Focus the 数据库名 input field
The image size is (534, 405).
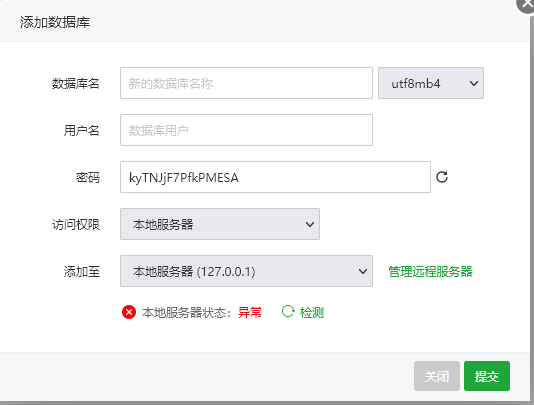tap(246, 83)
